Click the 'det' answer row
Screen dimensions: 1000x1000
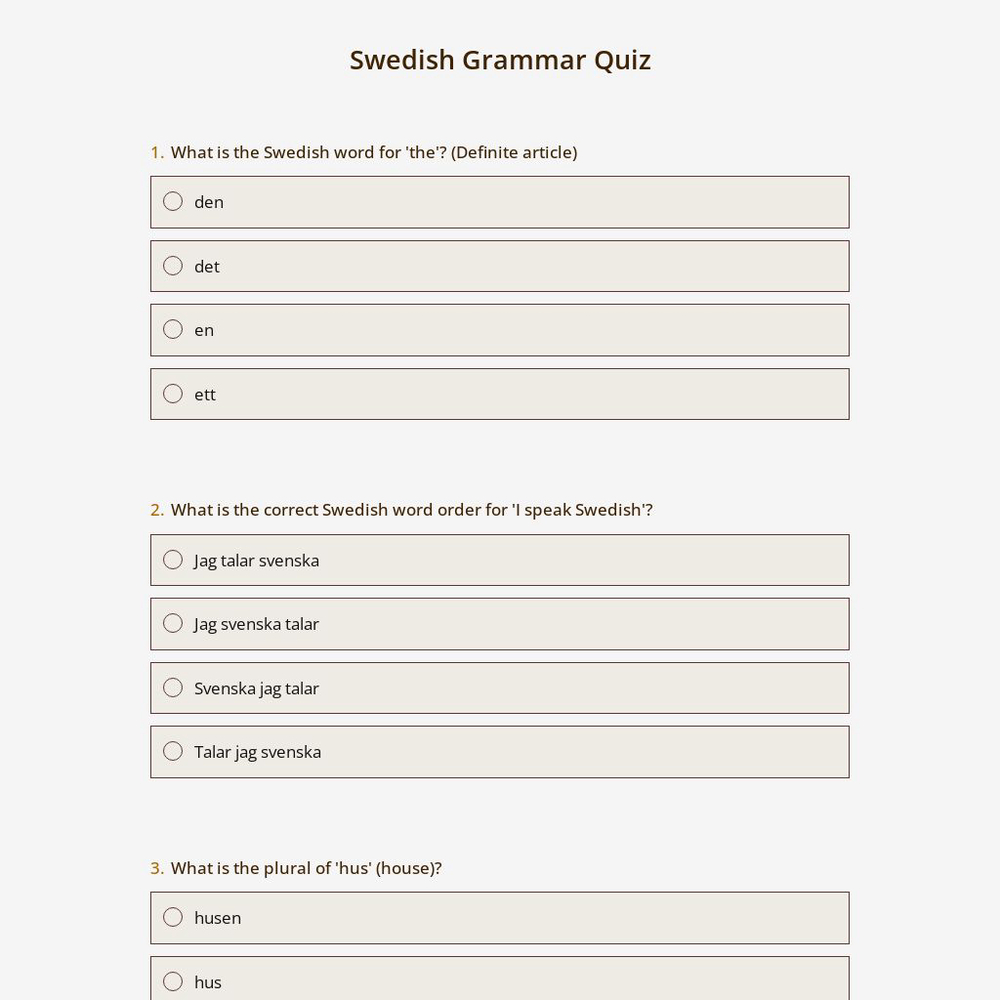[x=500, y=265]
